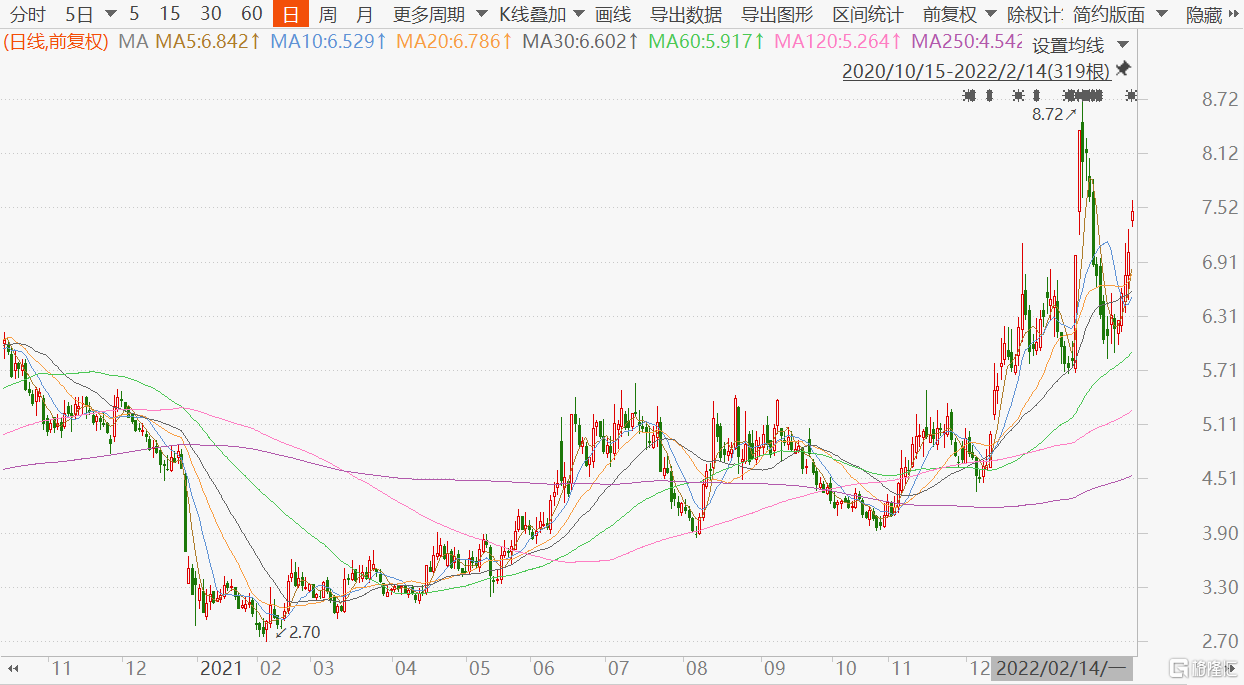Screen dimensions: 1244x685
Task: Select the 日 daily K-line period
Action: coord(290,14)
